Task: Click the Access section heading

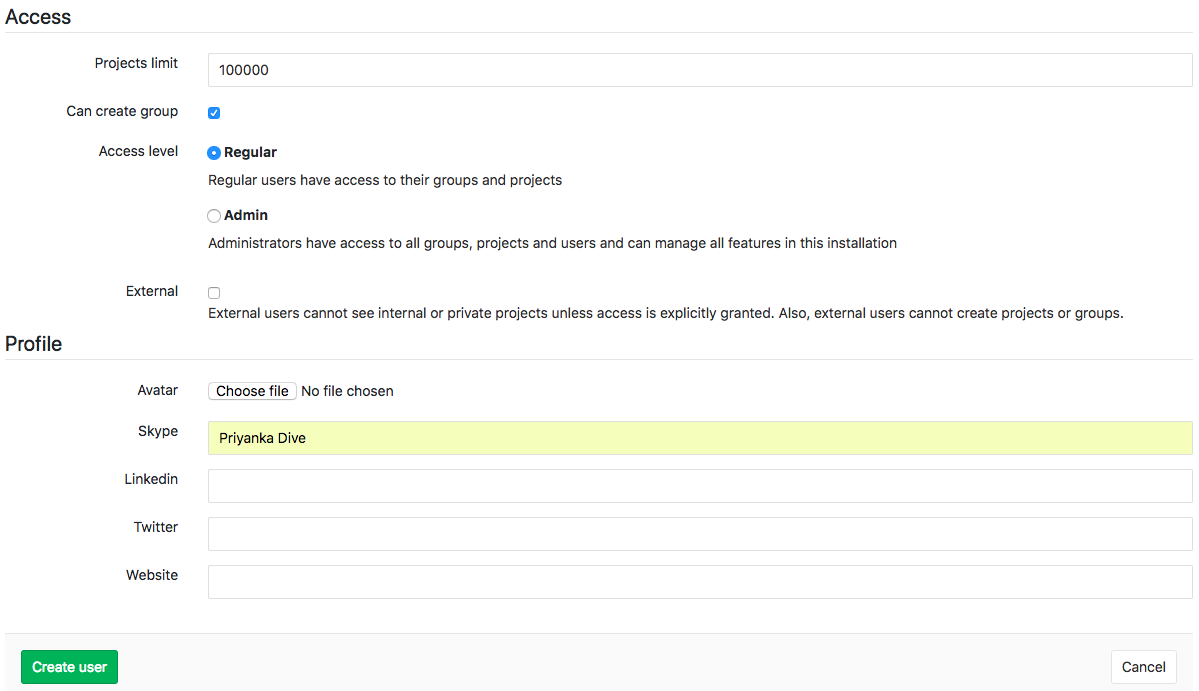Action: [x=37, y=17]
